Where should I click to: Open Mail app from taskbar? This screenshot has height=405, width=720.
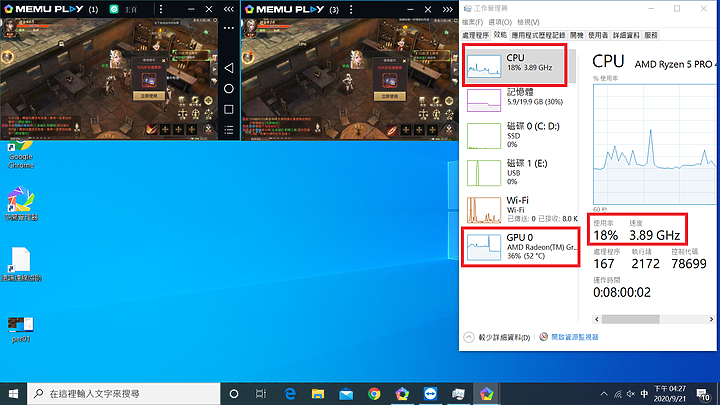[346, 394]
